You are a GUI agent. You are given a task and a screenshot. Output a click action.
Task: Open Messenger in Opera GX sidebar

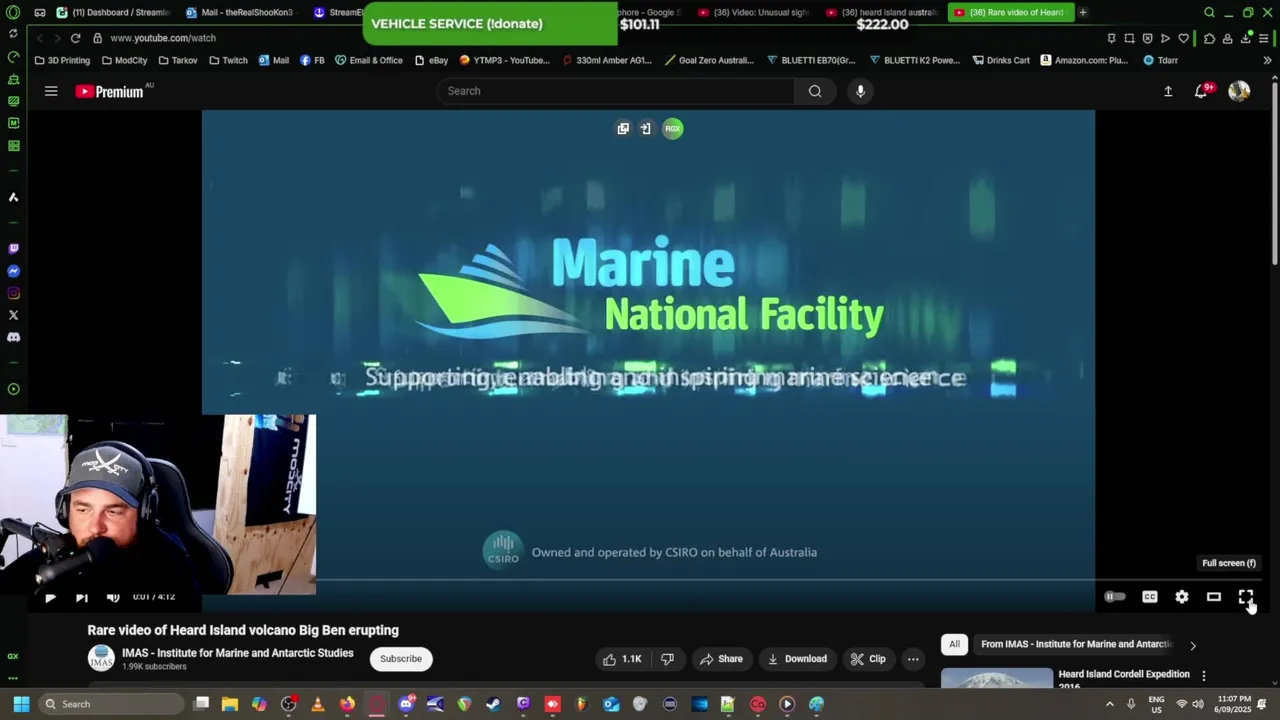point(13,271)
